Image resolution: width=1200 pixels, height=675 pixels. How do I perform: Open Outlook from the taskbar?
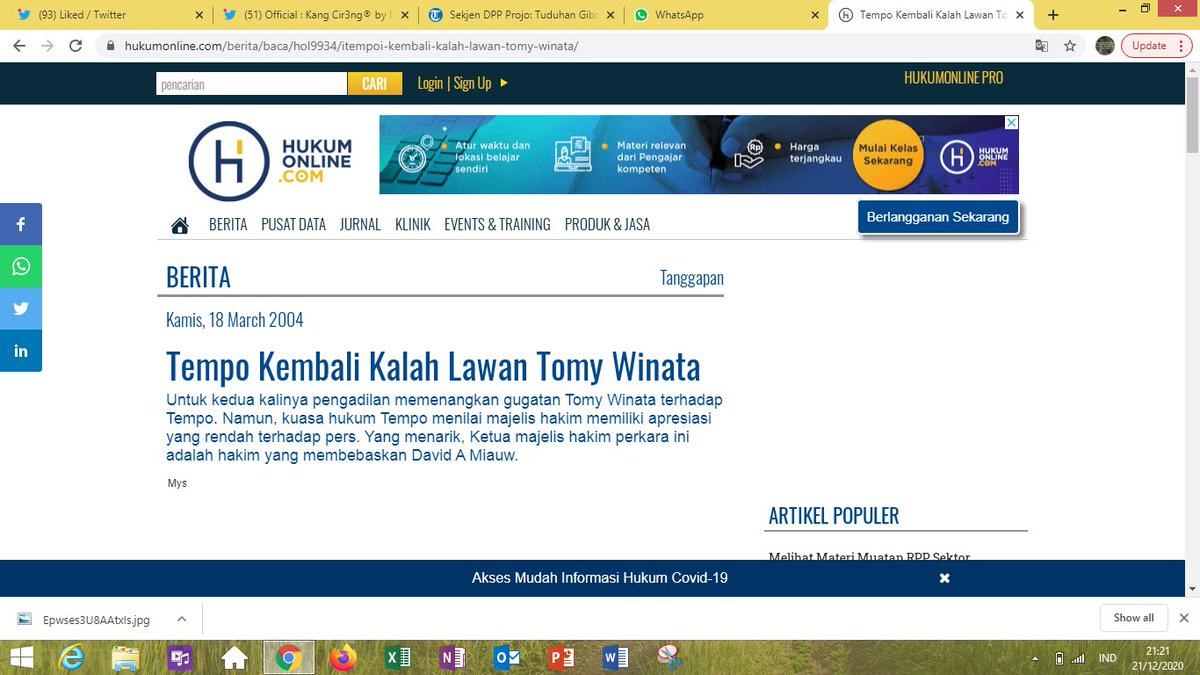(x=507, y=658)
